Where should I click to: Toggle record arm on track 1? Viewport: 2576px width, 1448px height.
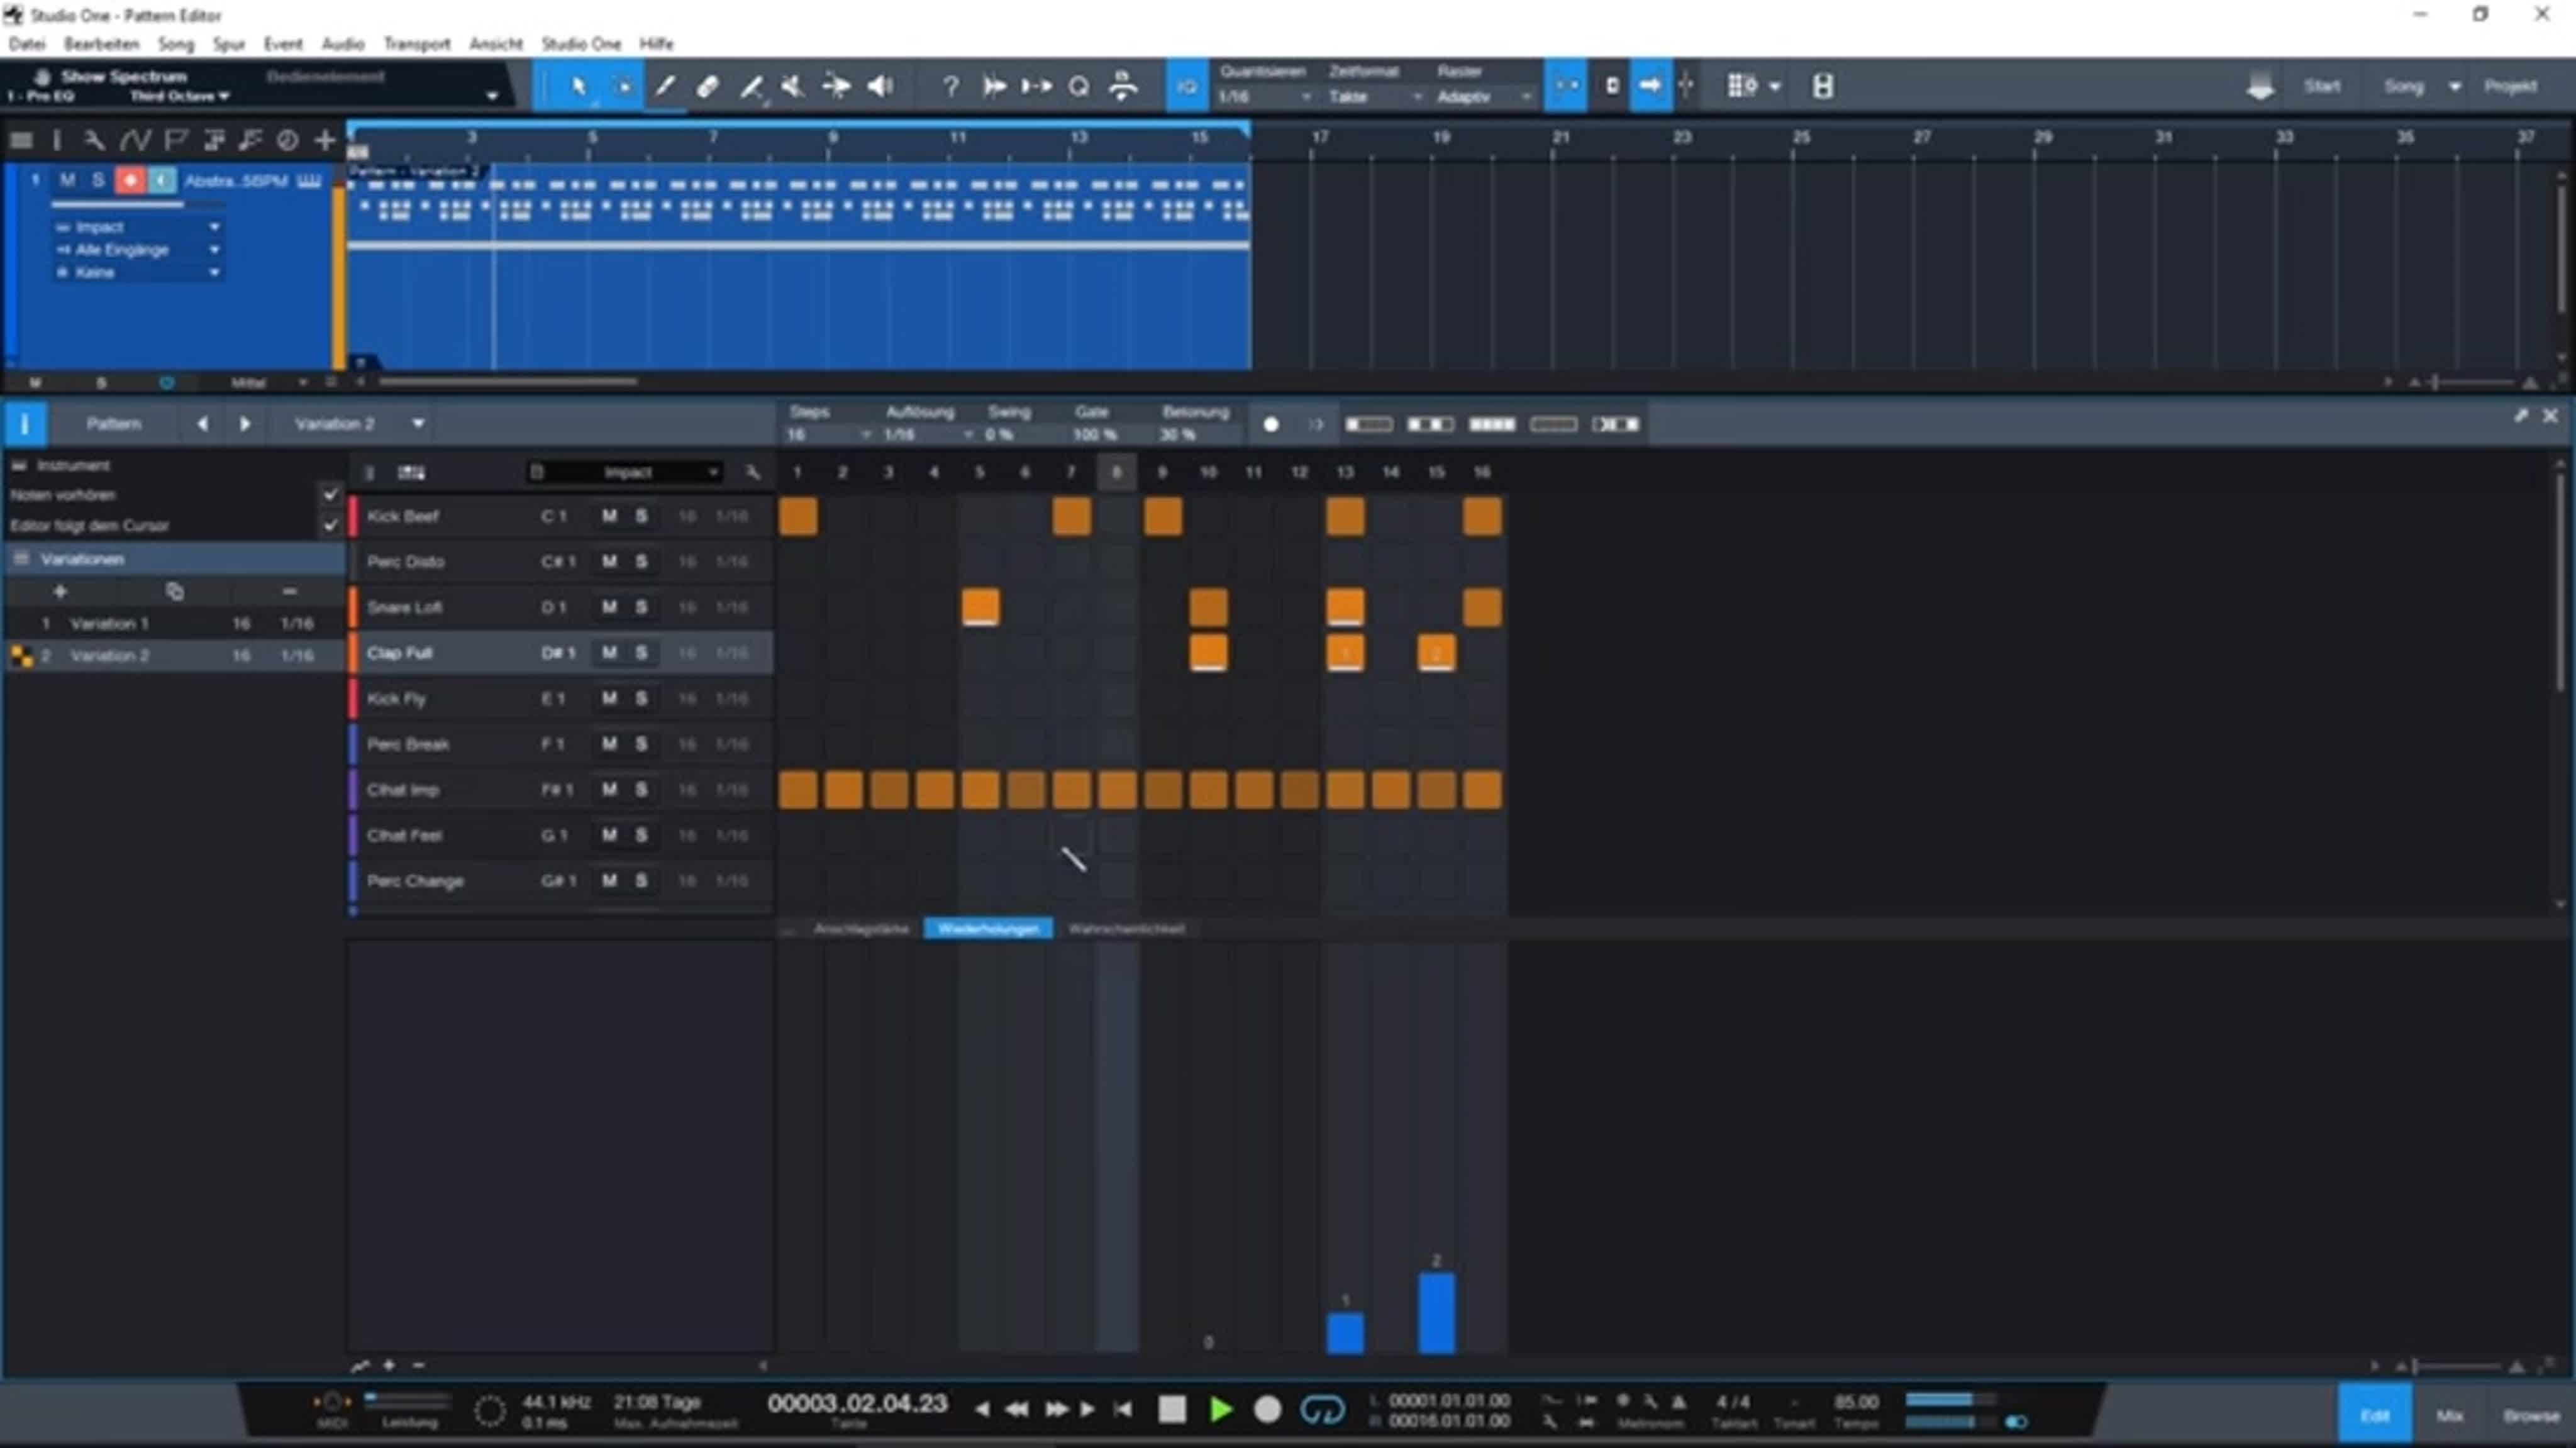130,180
